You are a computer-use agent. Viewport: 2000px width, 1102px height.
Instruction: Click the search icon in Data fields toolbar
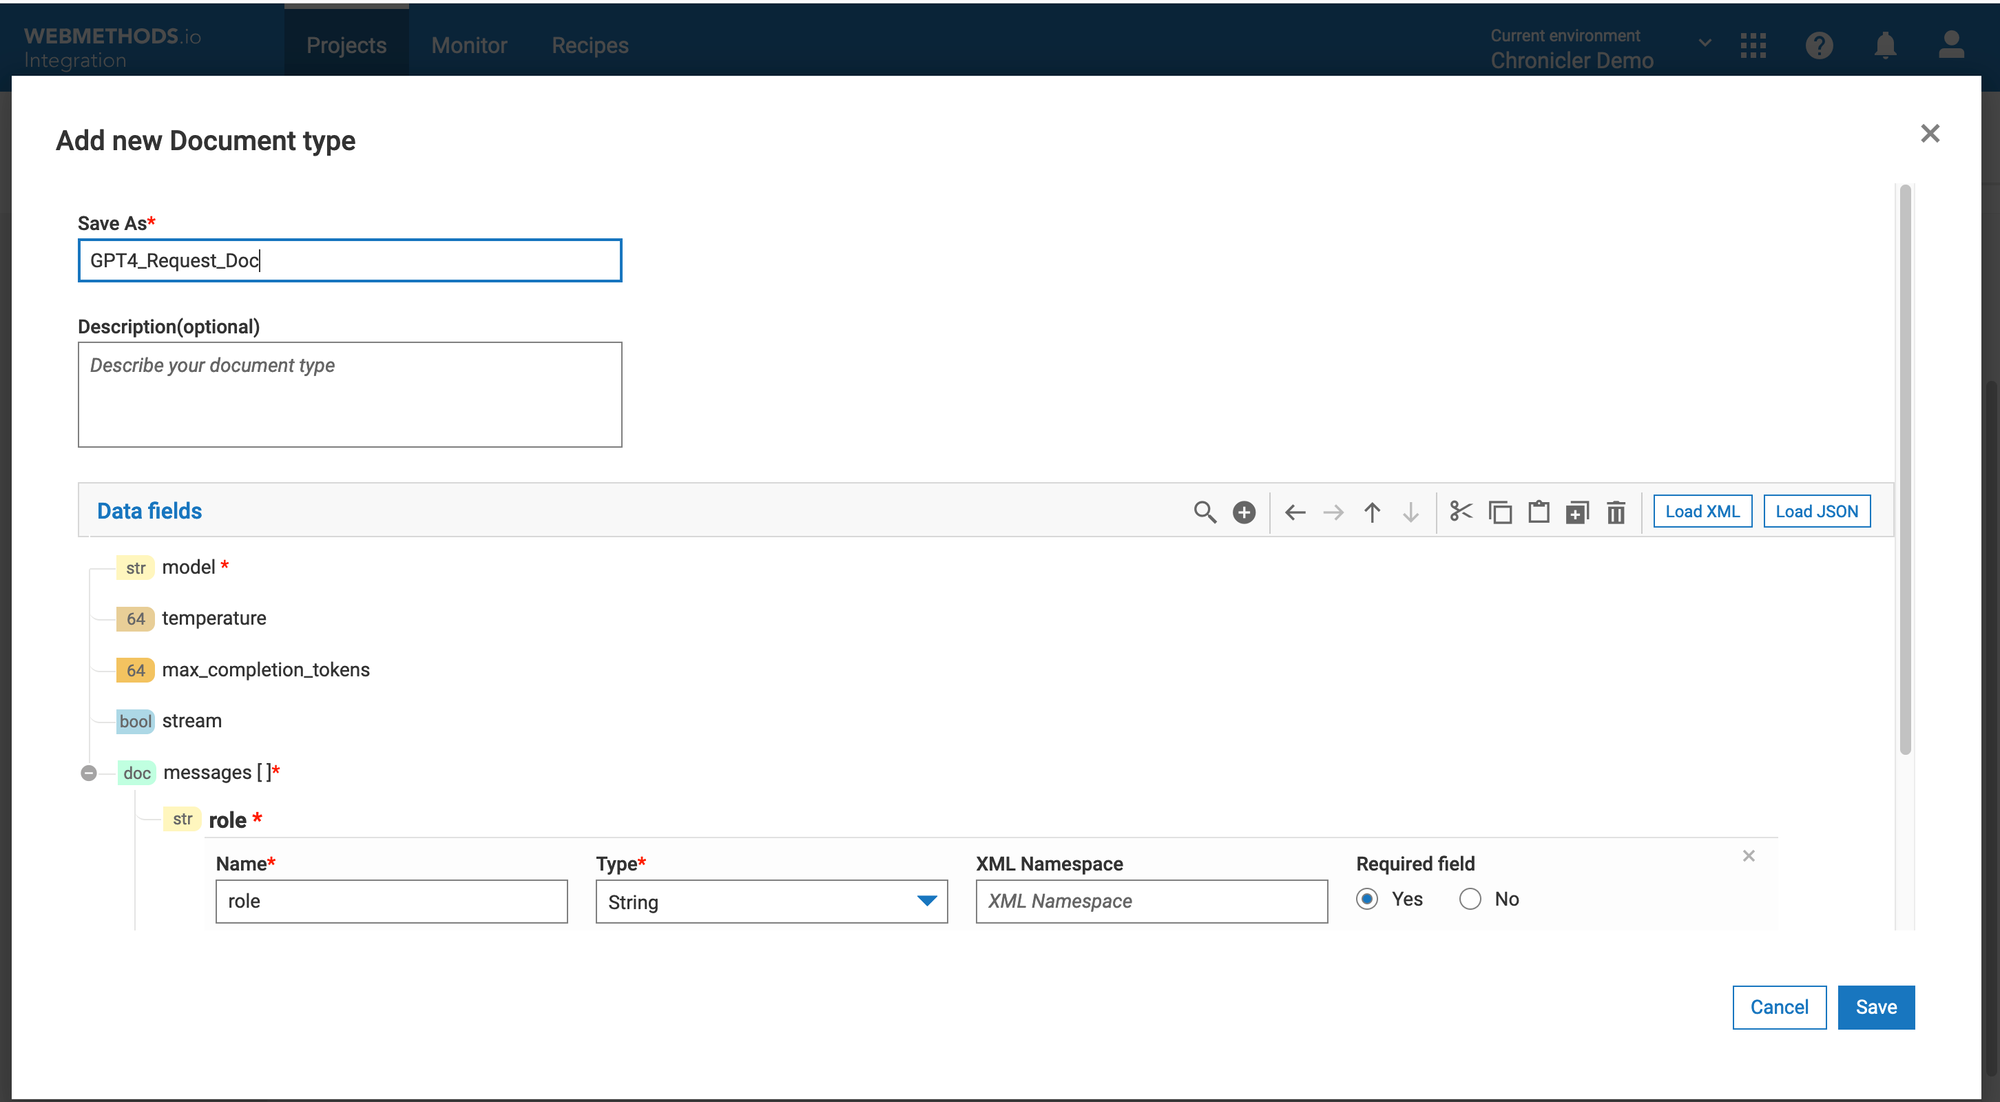coord(1205,512)
